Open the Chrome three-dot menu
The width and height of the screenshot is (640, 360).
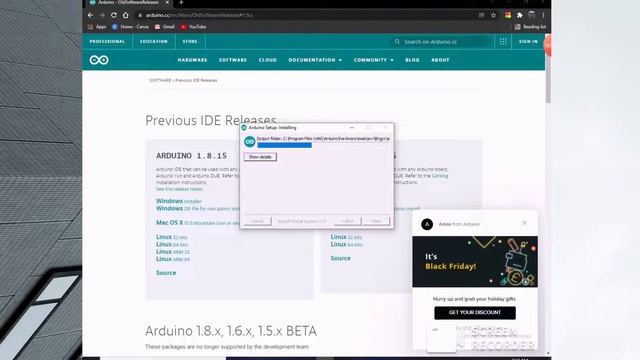pyautogui.click(x=543, y=15)
